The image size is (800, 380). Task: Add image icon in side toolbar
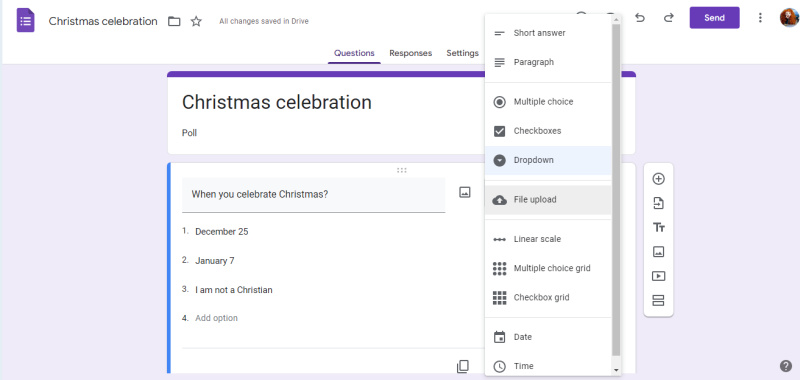tap(659, 251)
